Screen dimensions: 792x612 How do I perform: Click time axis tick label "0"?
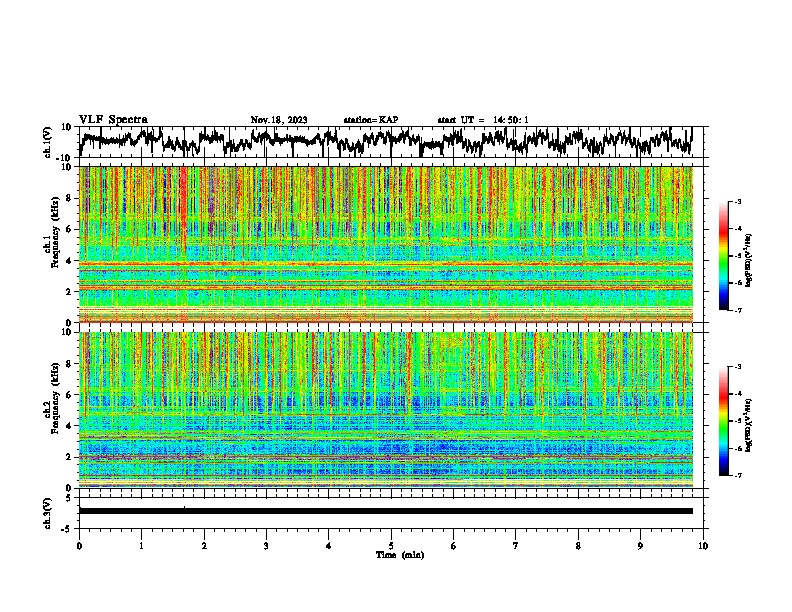[79, 546]
